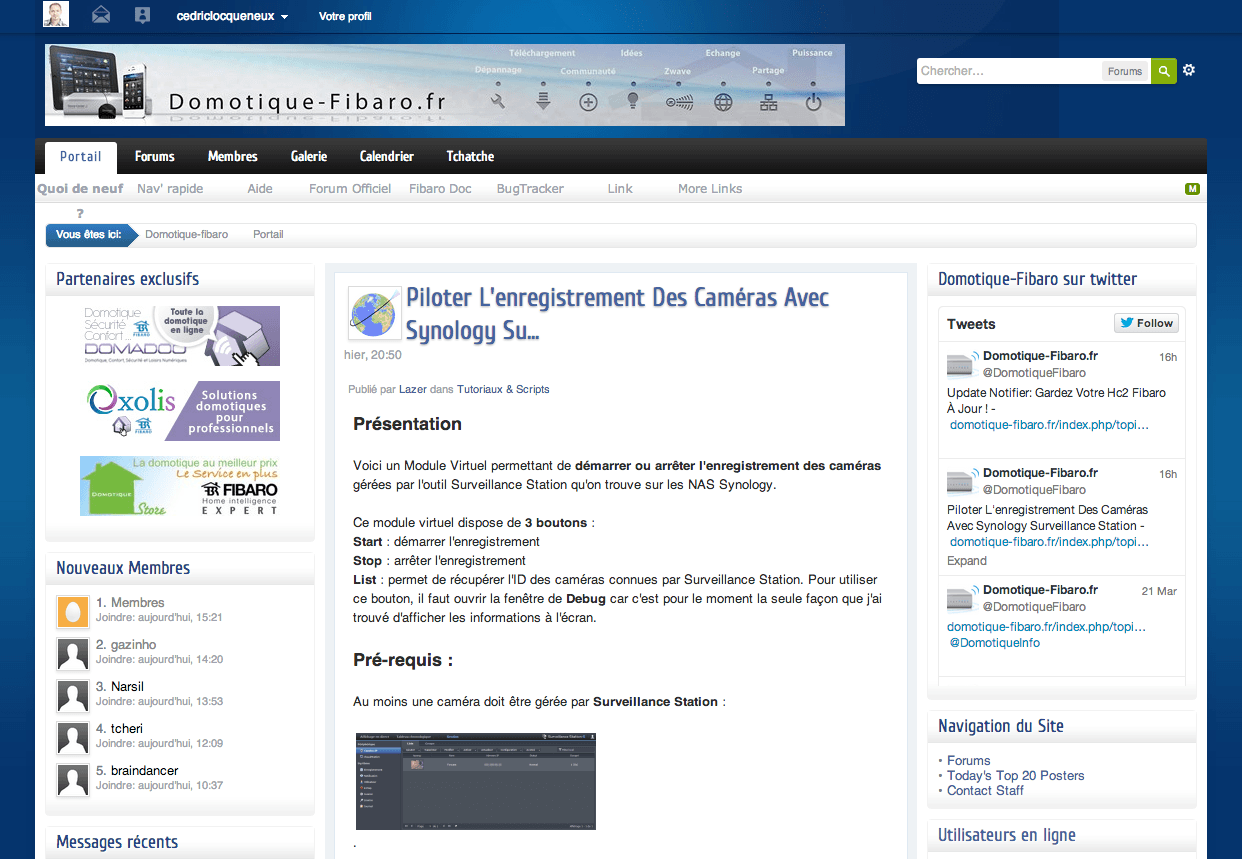
Task: Switch to the Forums tab
Action: tap(155, 157)
